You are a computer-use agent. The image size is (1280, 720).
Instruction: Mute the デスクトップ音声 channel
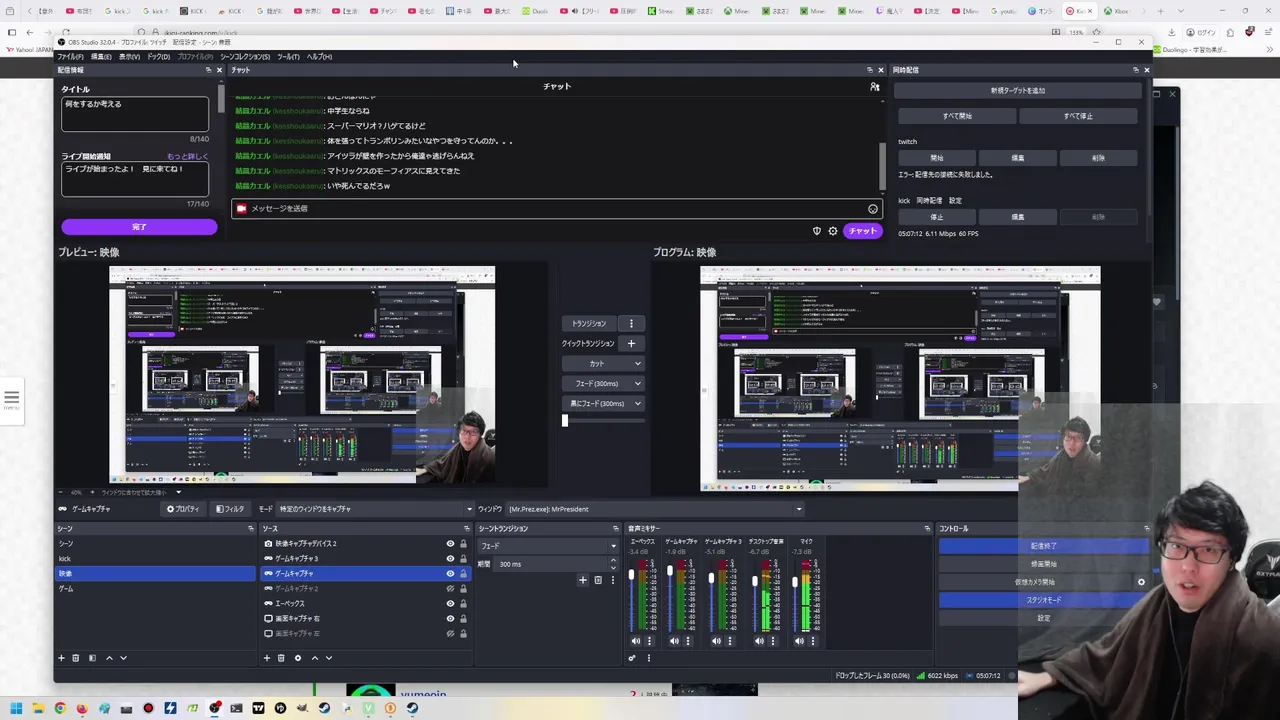click(x=760, y=641)
